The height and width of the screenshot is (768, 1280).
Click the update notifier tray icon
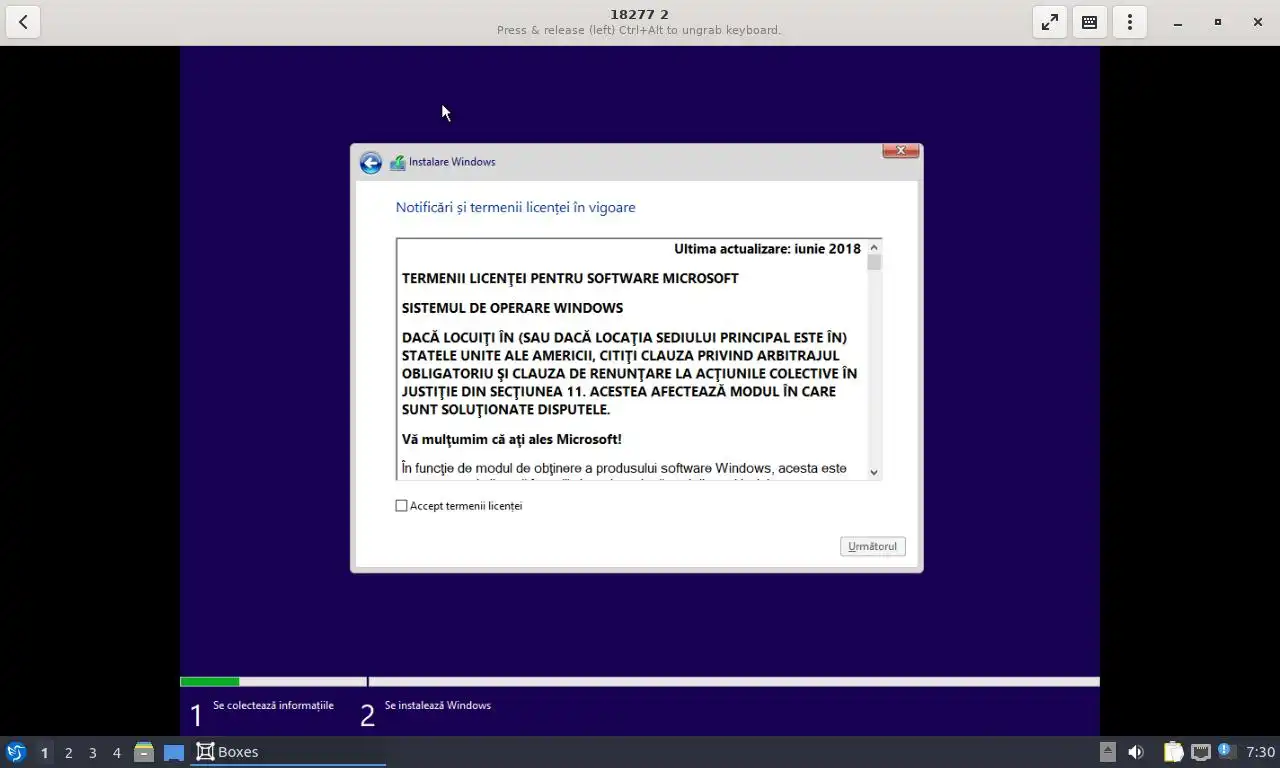click(1227, 751)
